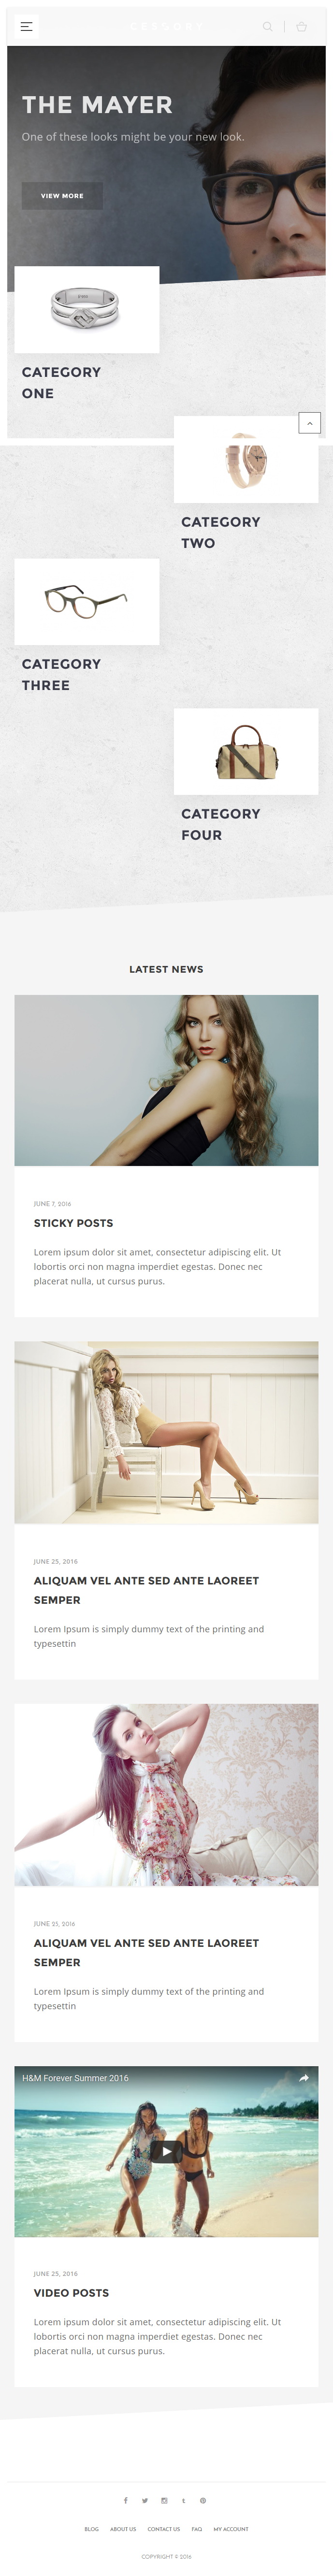Open the BLOG footer link
The image size is (333, 2576).
coord(91,2529)
